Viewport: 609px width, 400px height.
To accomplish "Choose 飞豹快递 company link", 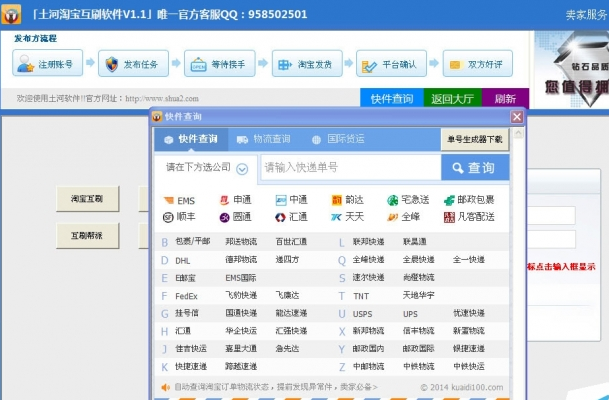I will tap(241, 296).
